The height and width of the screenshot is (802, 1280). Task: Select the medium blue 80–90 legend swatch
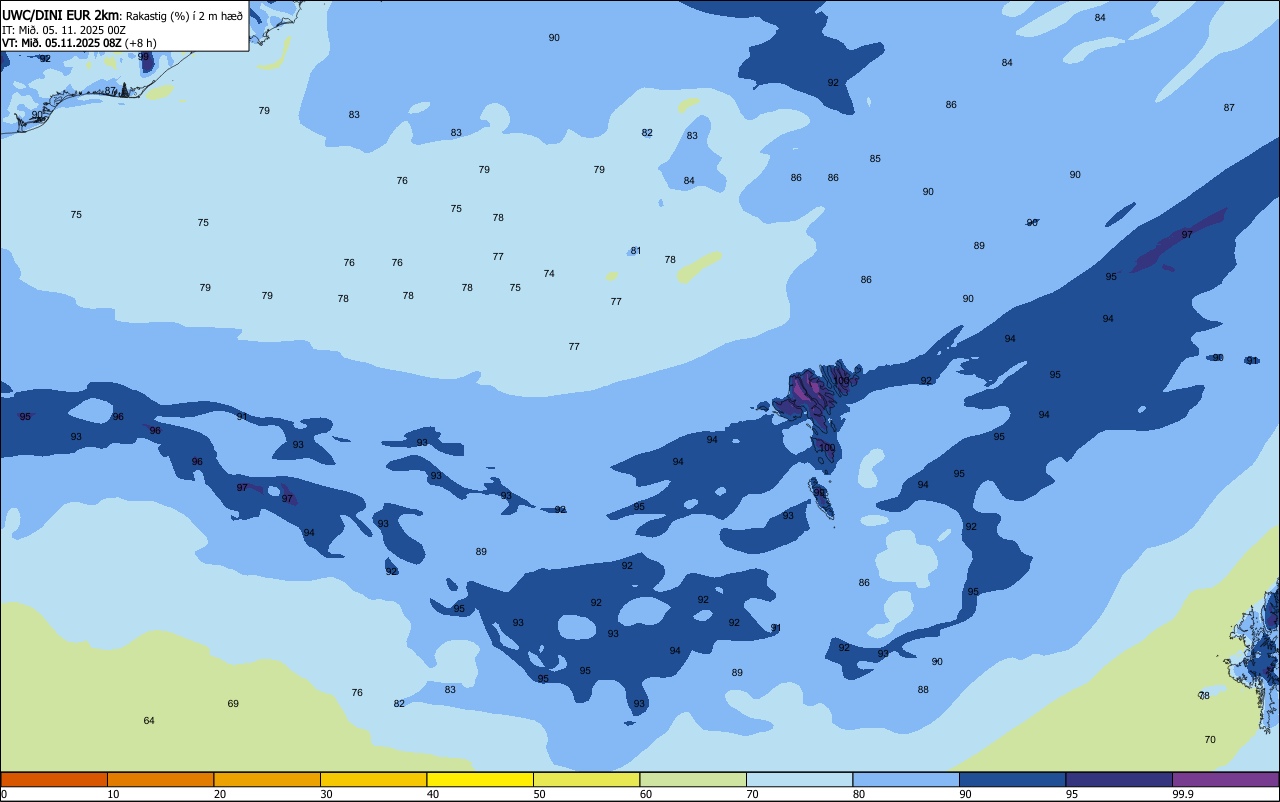point(906,779)
